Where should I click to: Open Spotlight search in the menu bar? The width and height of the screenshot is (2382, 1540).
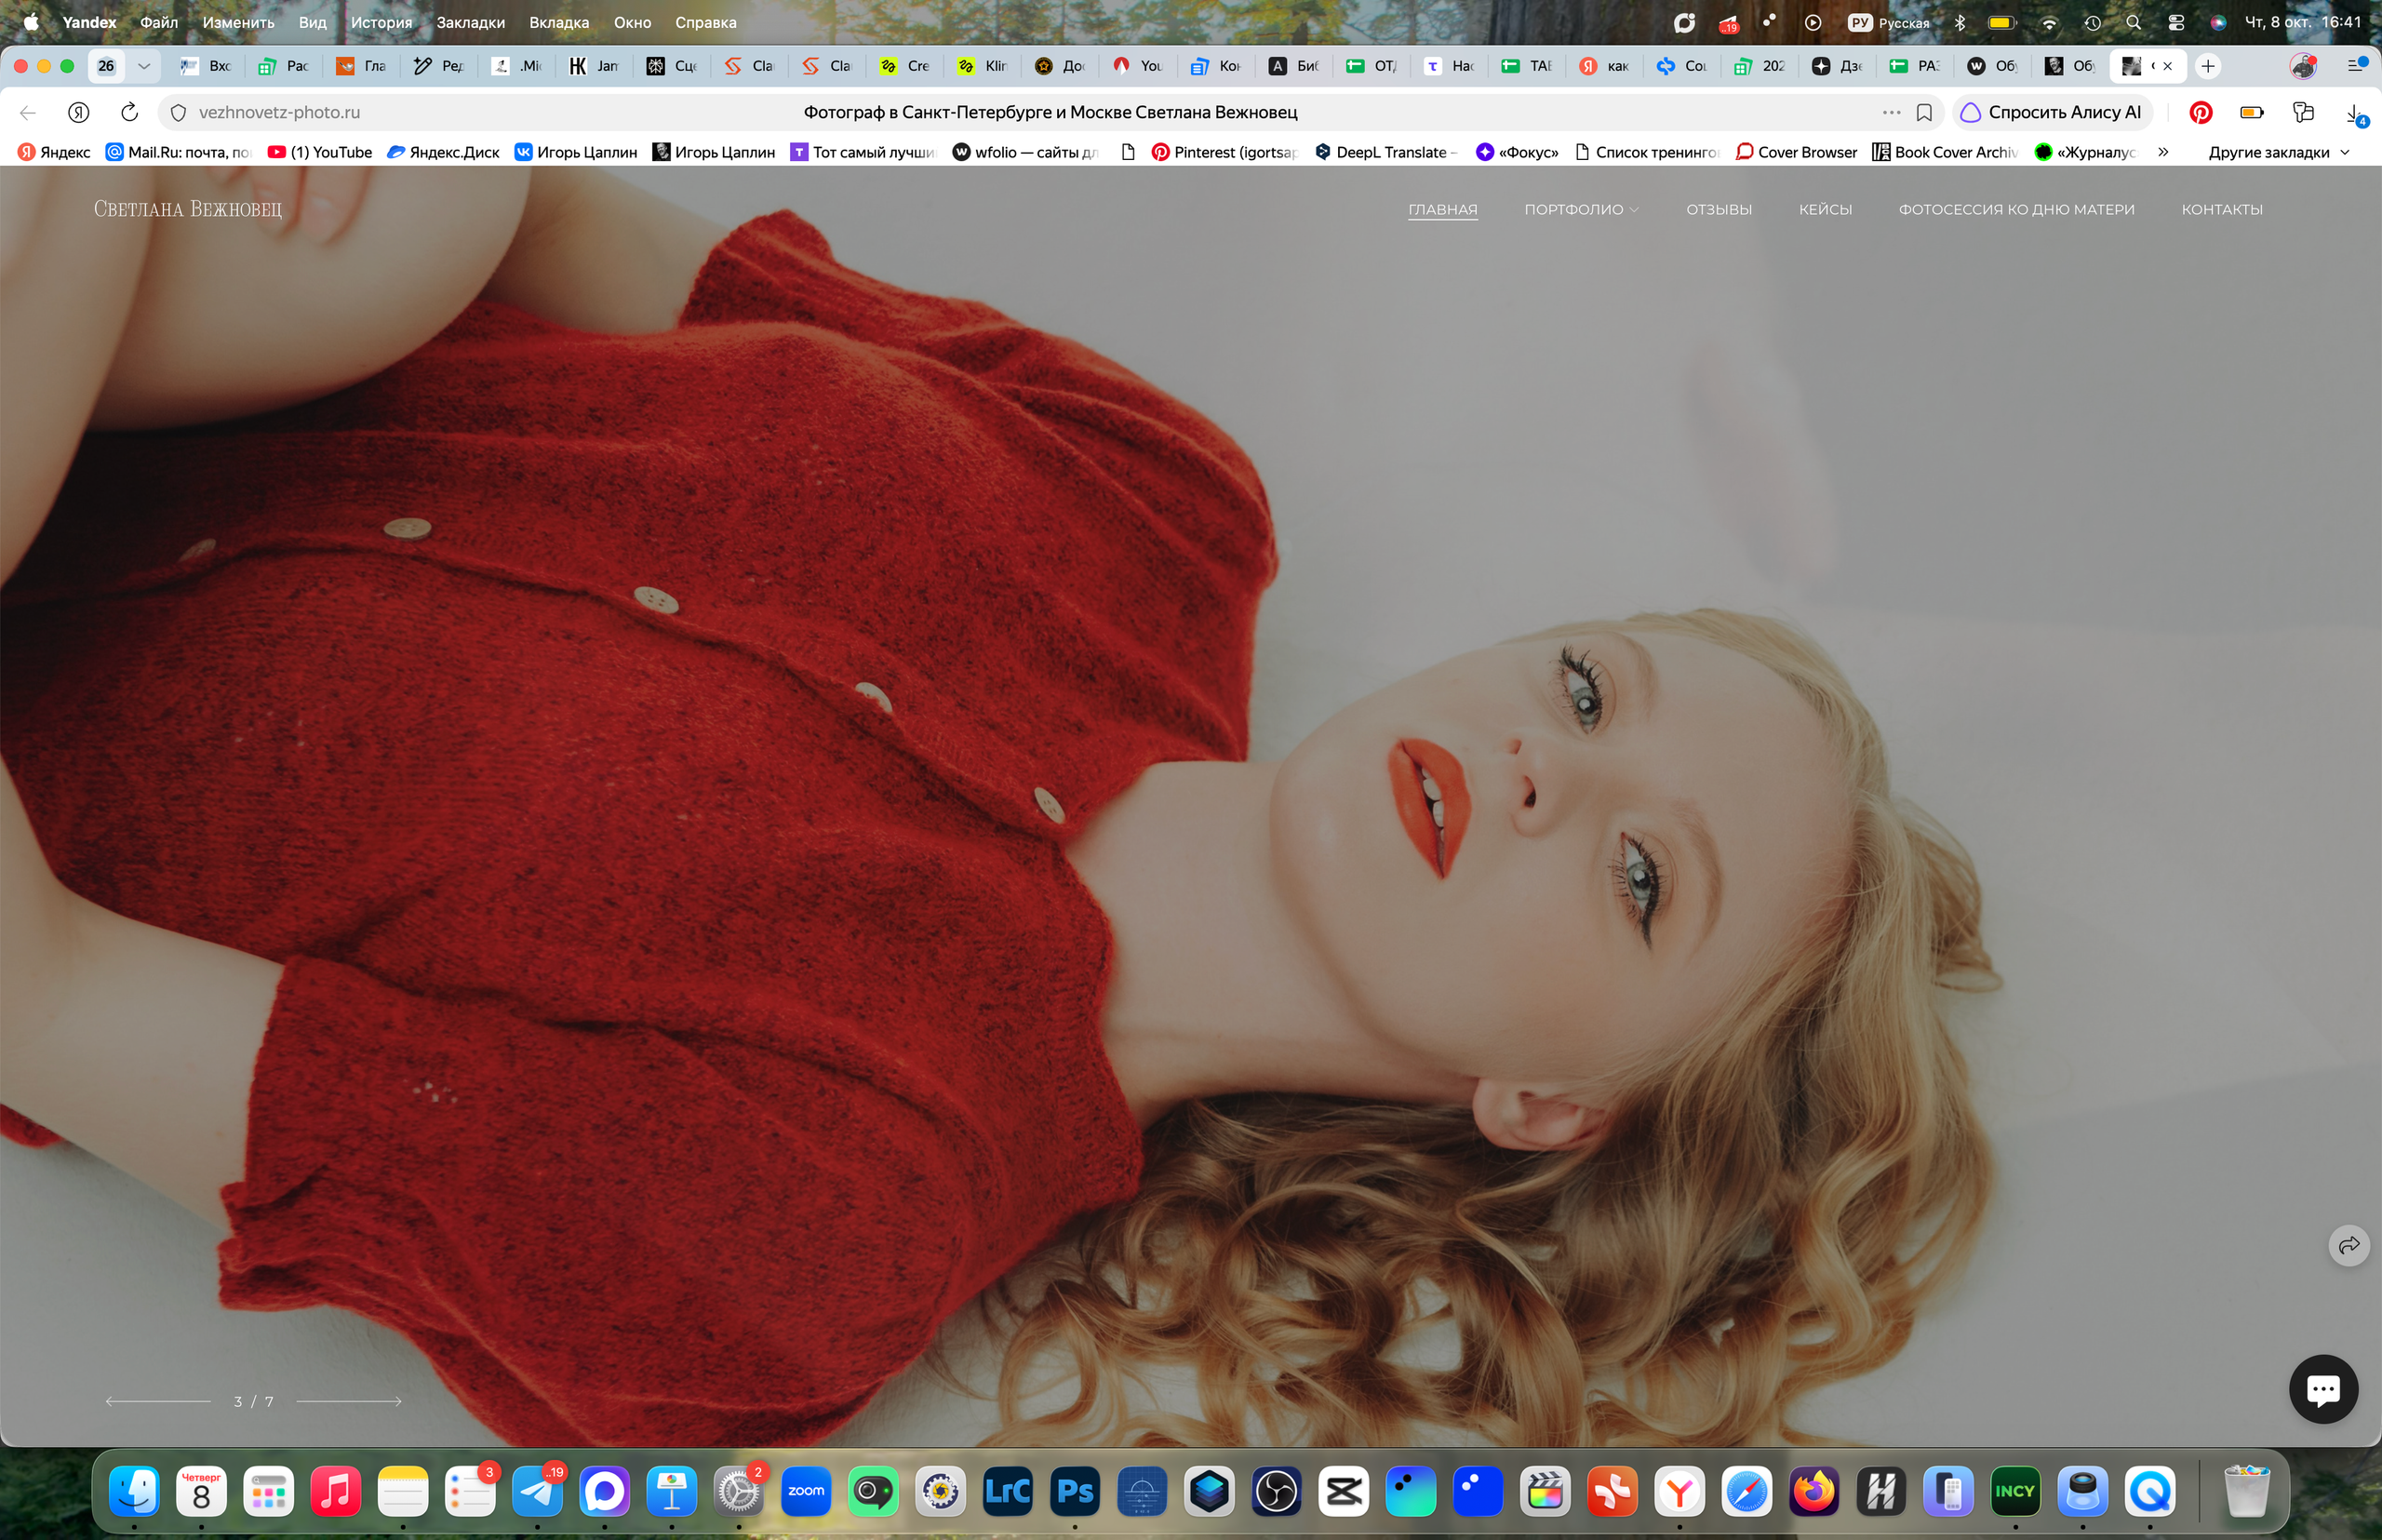[2133, 22]
